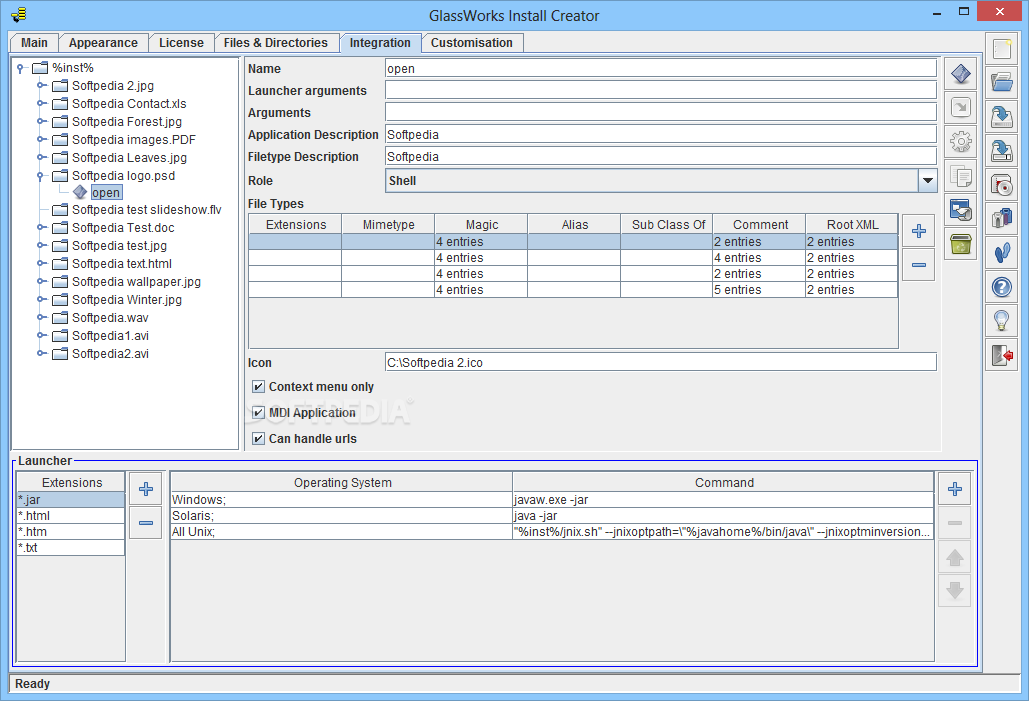Expand Softpedia Contact.xls tree handle
The height and width of the screenshot is (701, 1029).
pos(41,103)
